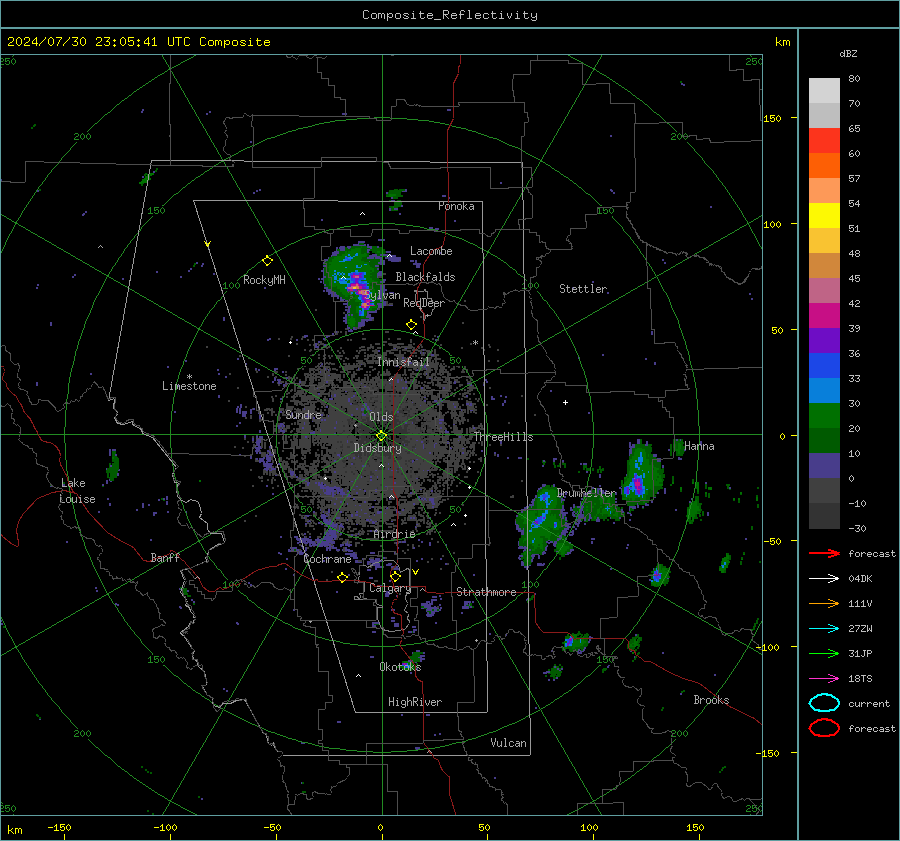The height and width of the screenshot is (841, 900).
Task: Click the dBZ legend heading
Action: [848, 53]
